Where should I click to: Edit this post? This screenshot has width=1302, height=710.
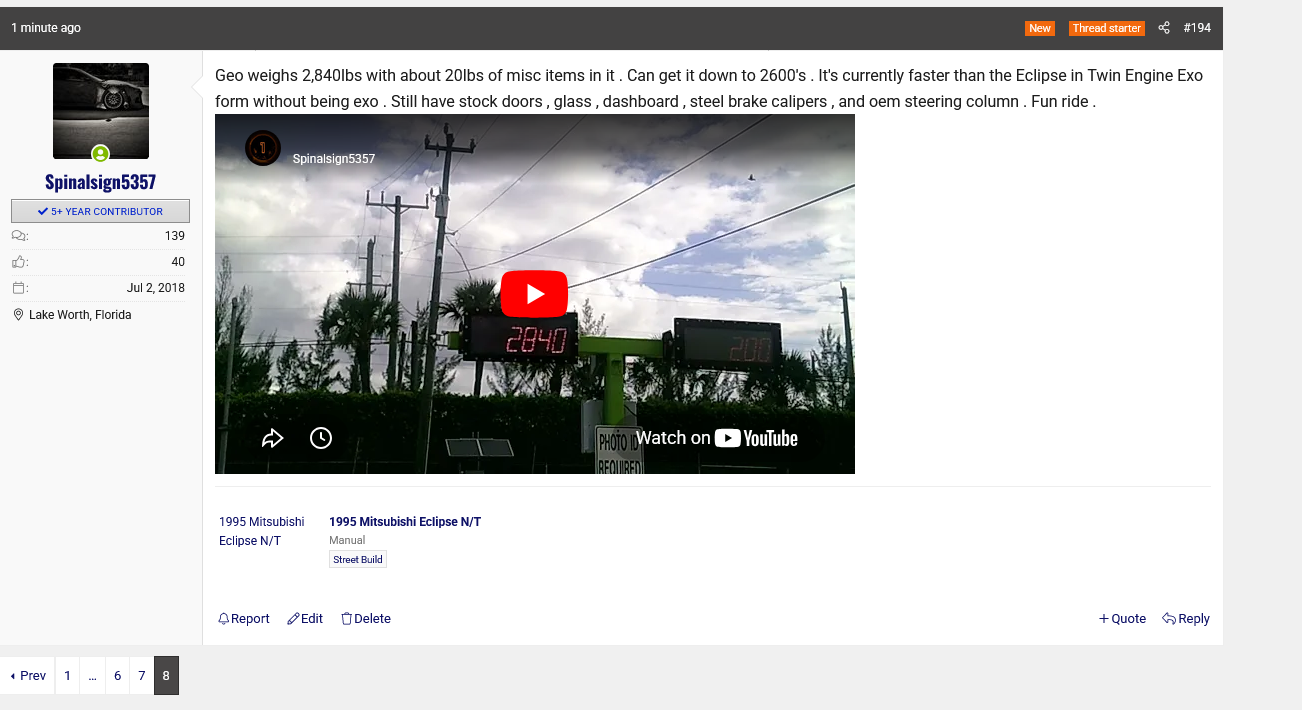tap(305, 619)
